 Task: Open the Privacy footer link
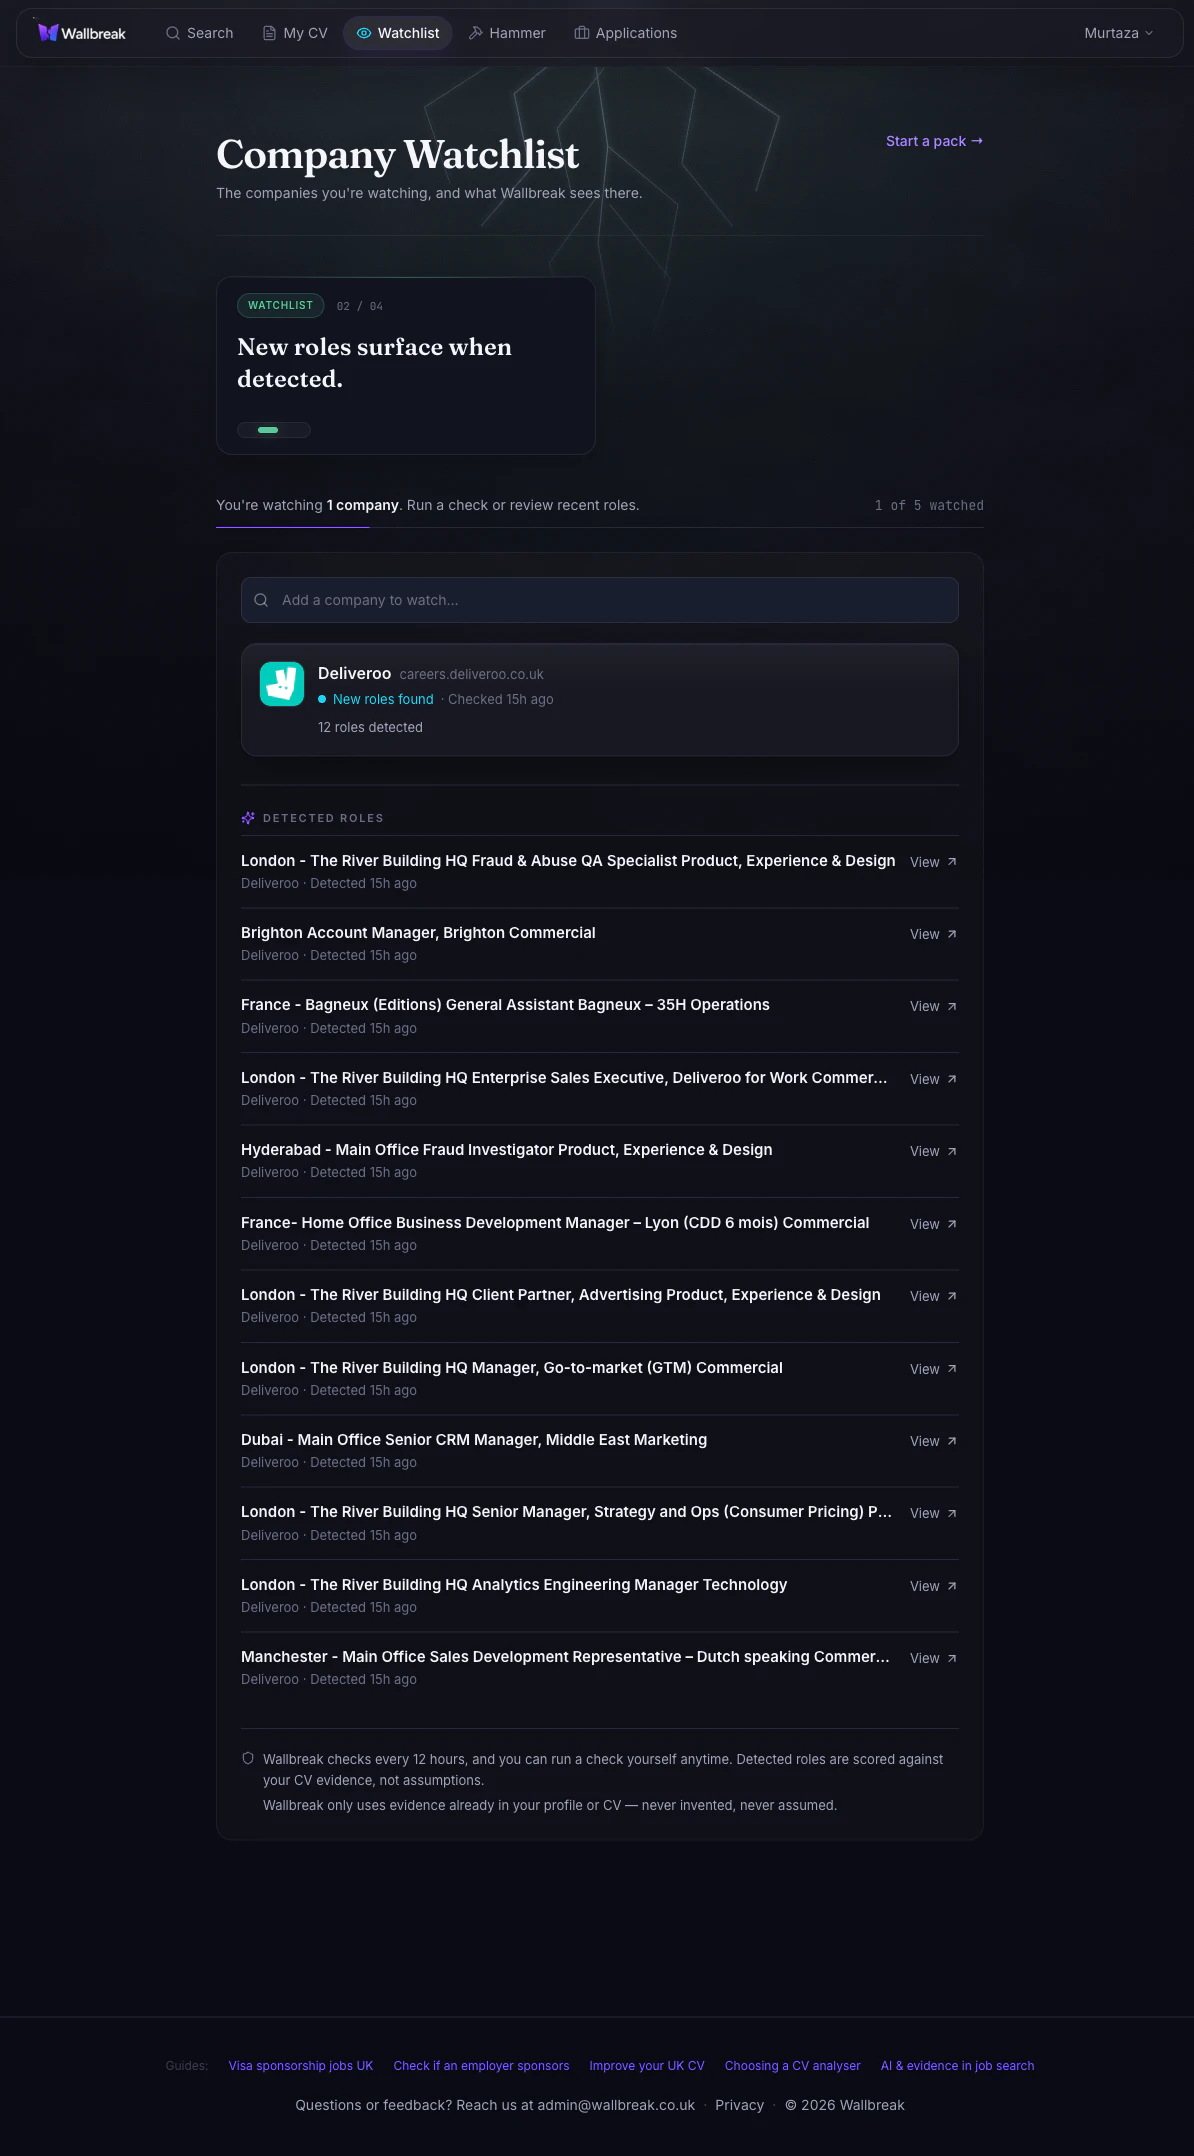pyautogui.click(x=739, y=2105)
